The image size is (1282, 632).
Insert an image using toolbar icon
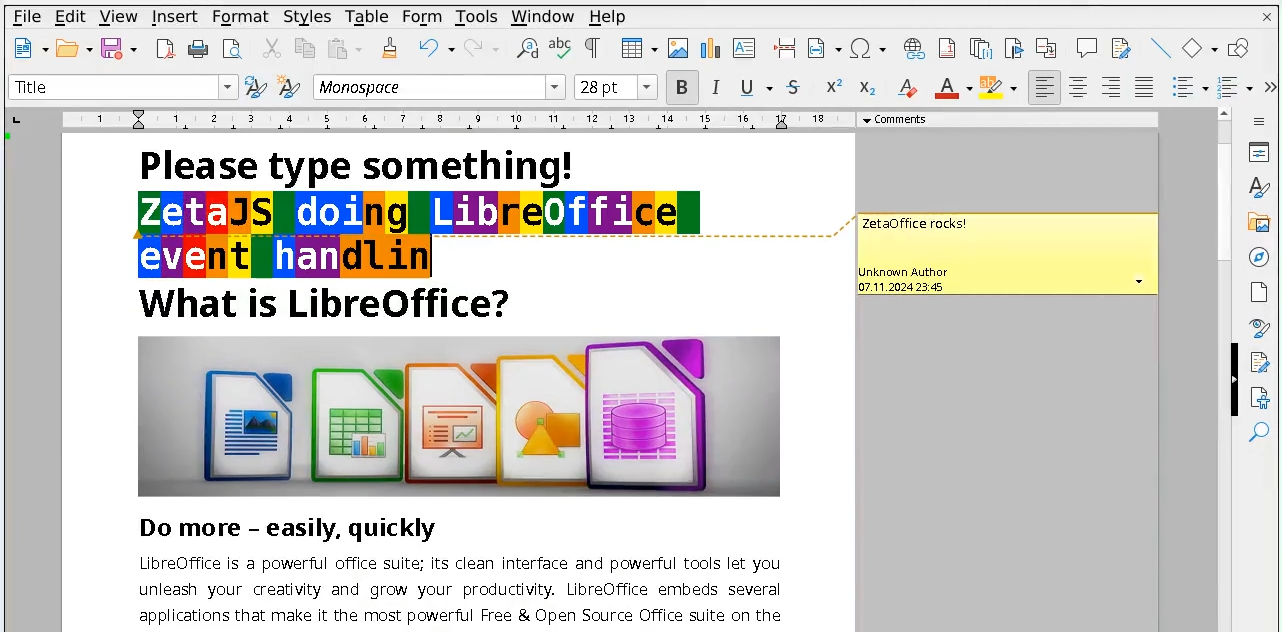(678, 48)
